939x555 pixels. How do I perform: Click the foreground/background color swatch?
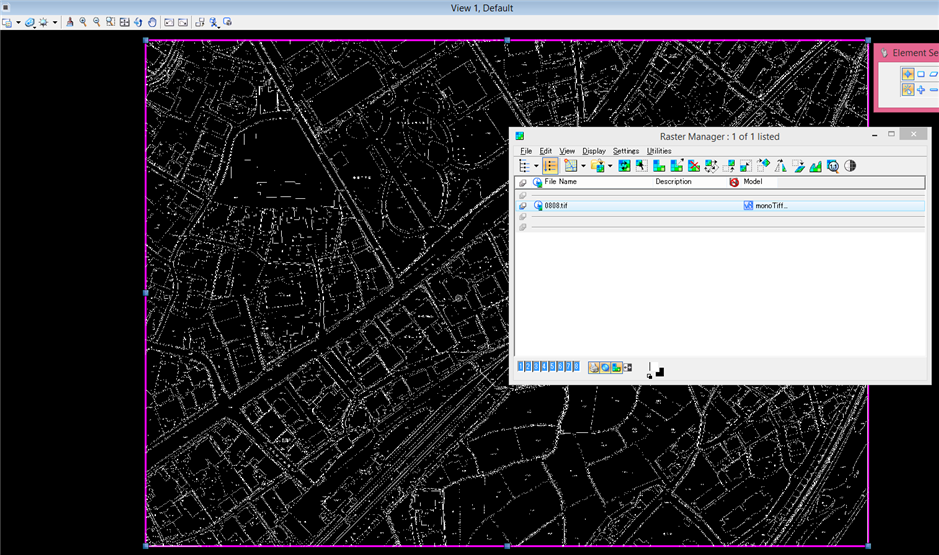coord(656,371)
